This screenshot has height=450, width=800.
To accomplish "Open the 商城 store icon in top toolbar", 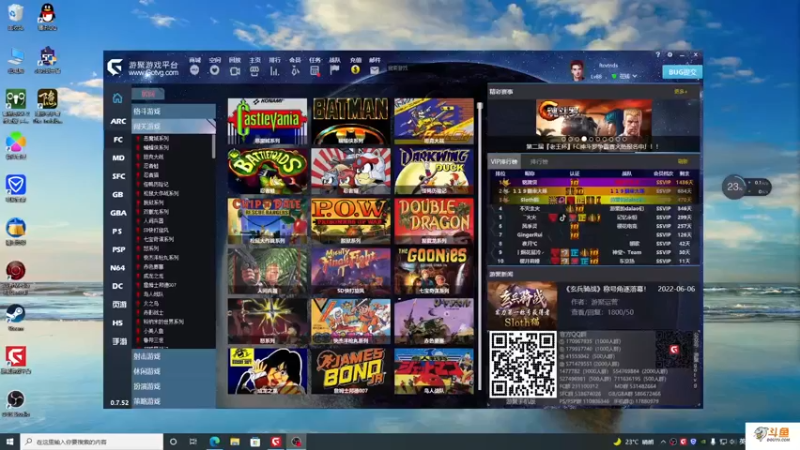I will click(x=194, y=70).
